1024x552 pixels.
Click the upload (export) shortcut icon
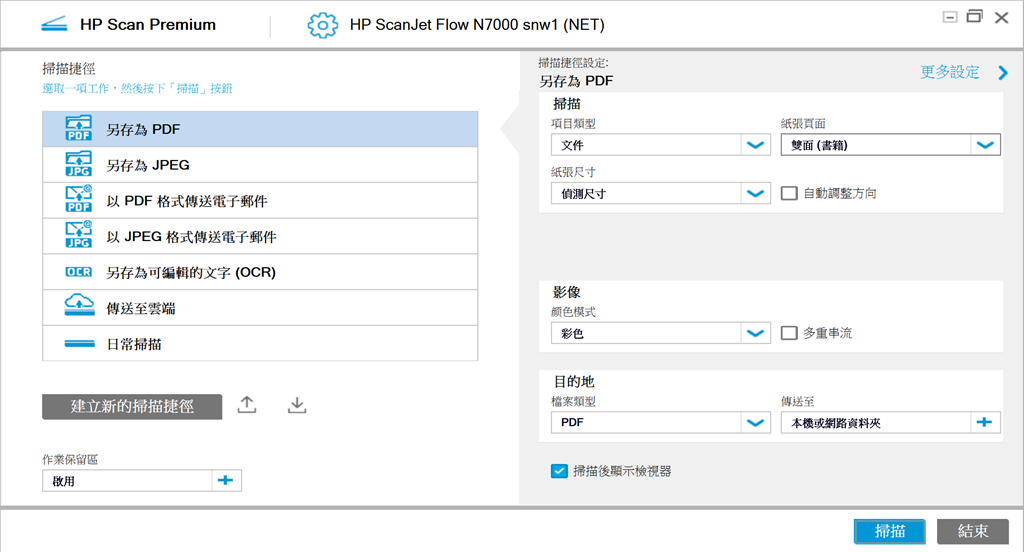coord(247,405)
